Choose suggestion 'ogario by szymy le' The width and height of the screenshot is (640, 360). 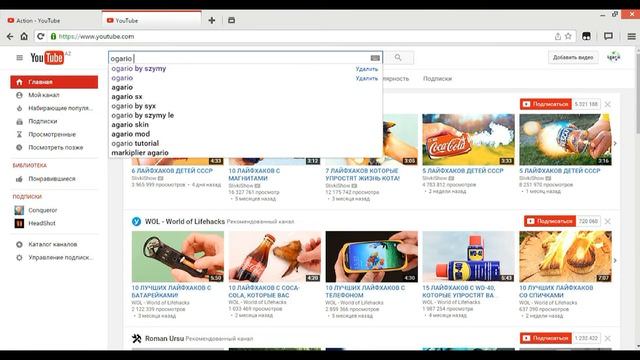pyautogui.click(x=143, y=116)
